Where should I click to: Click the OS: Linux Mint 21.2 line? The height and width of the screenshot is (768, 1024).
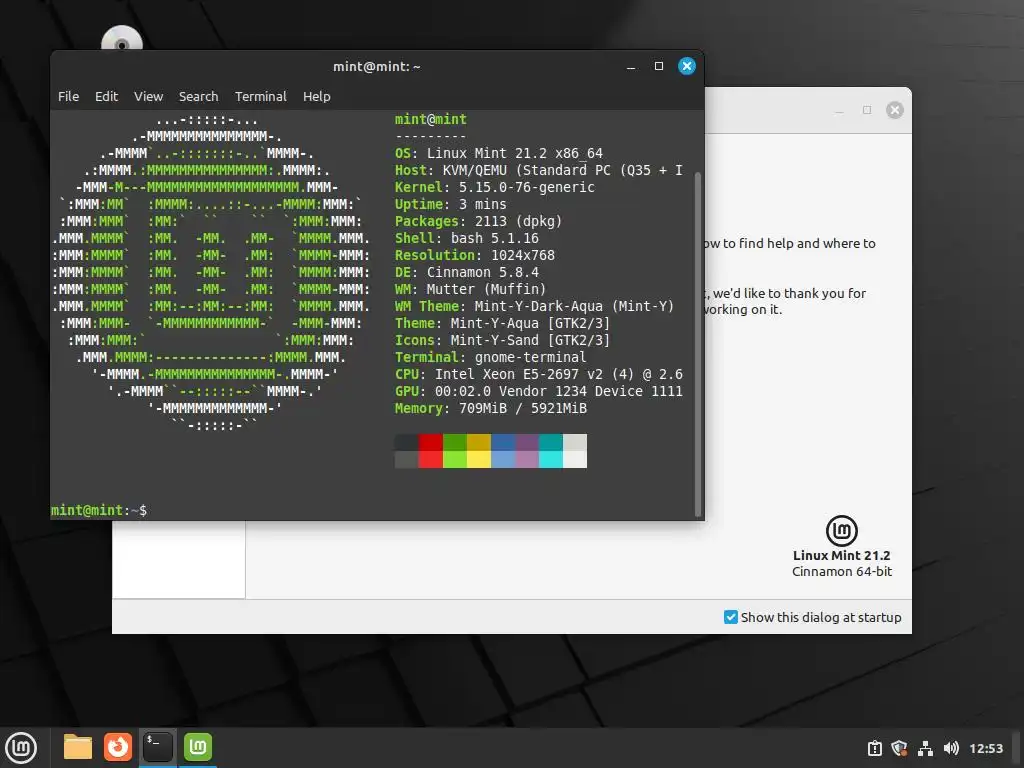pyautogui.click(x=499, y=153)
